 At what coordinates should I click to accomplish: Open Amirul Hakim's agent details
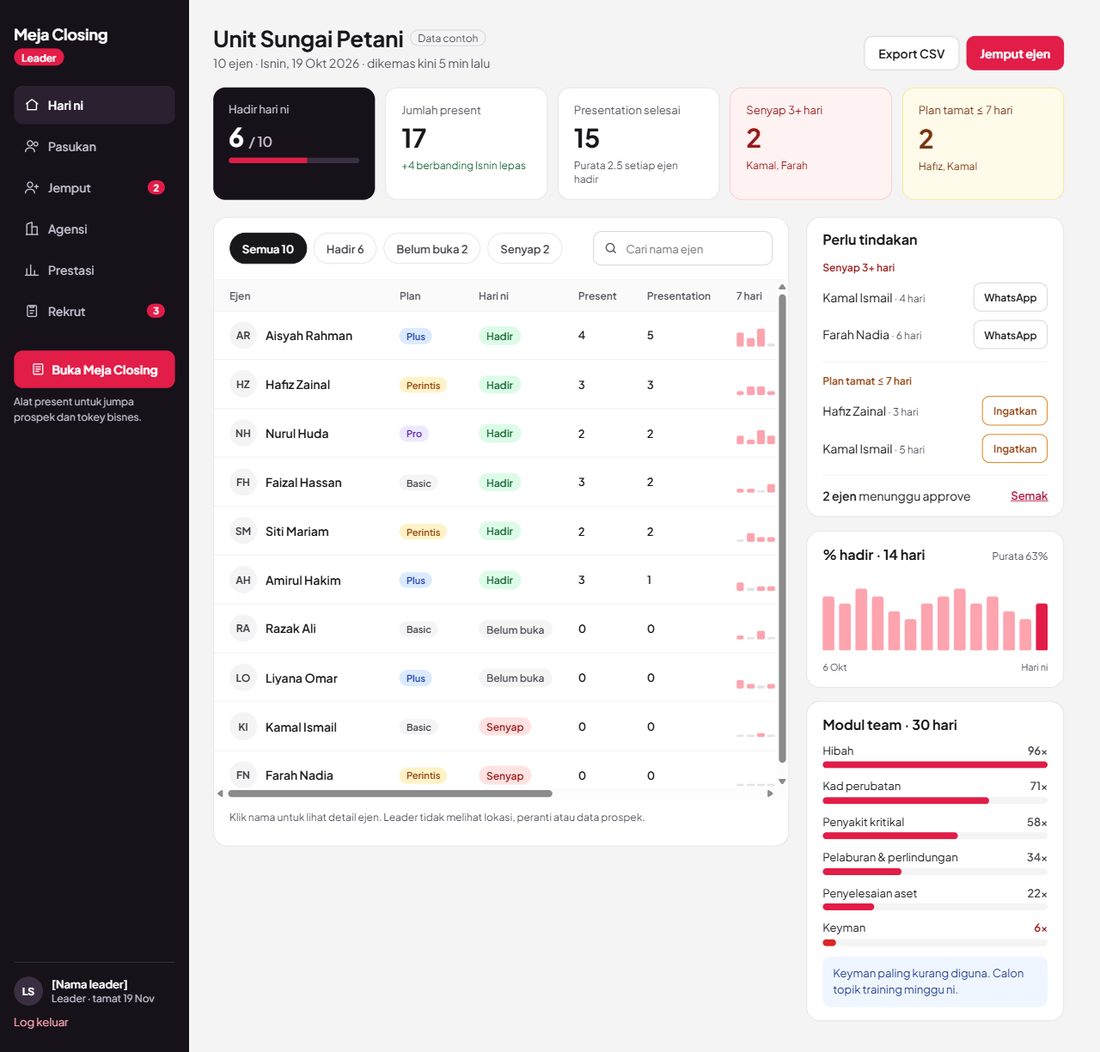[x=303, y=580]
